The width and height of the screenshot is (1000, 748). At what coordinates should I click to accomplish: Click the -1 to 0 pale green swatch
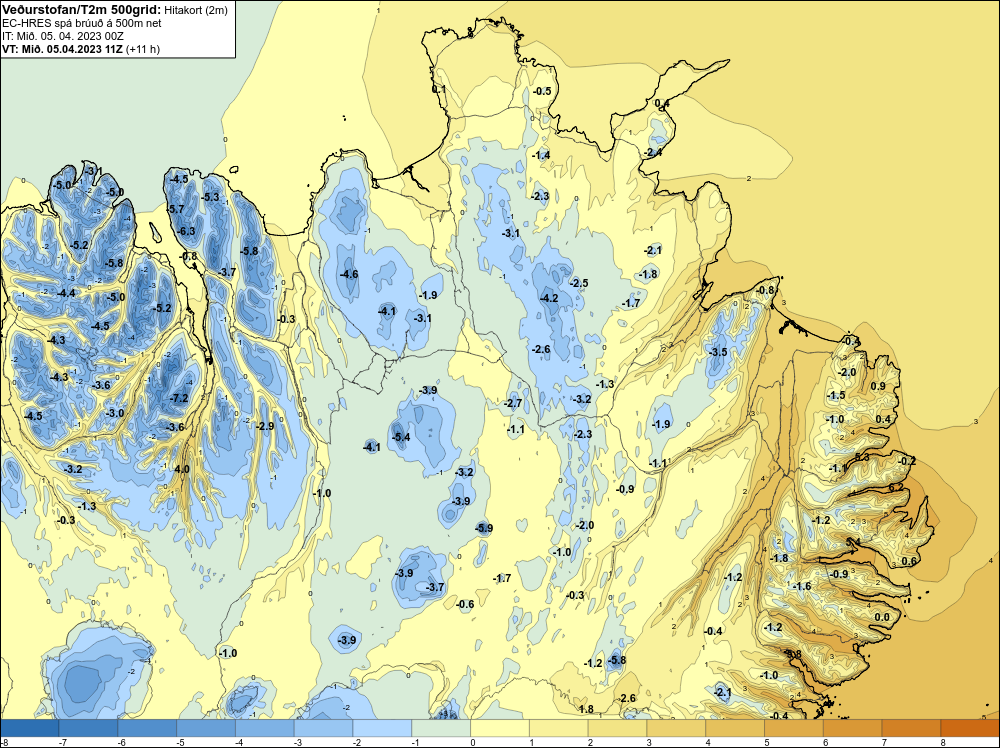(441, 728)
